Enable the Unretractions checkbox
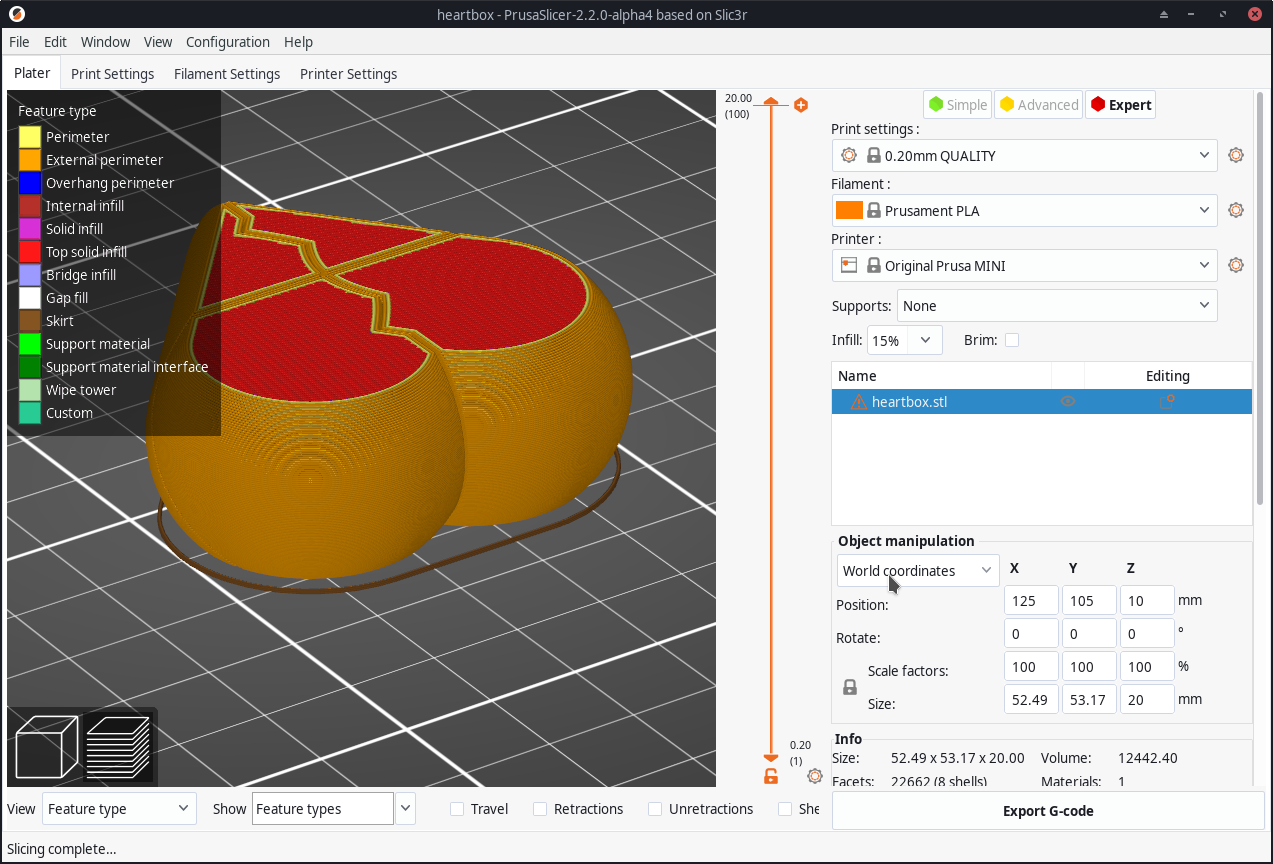The height and width of the screenshot is (864, 1273). pyautogui.click(x=655, y=809)
